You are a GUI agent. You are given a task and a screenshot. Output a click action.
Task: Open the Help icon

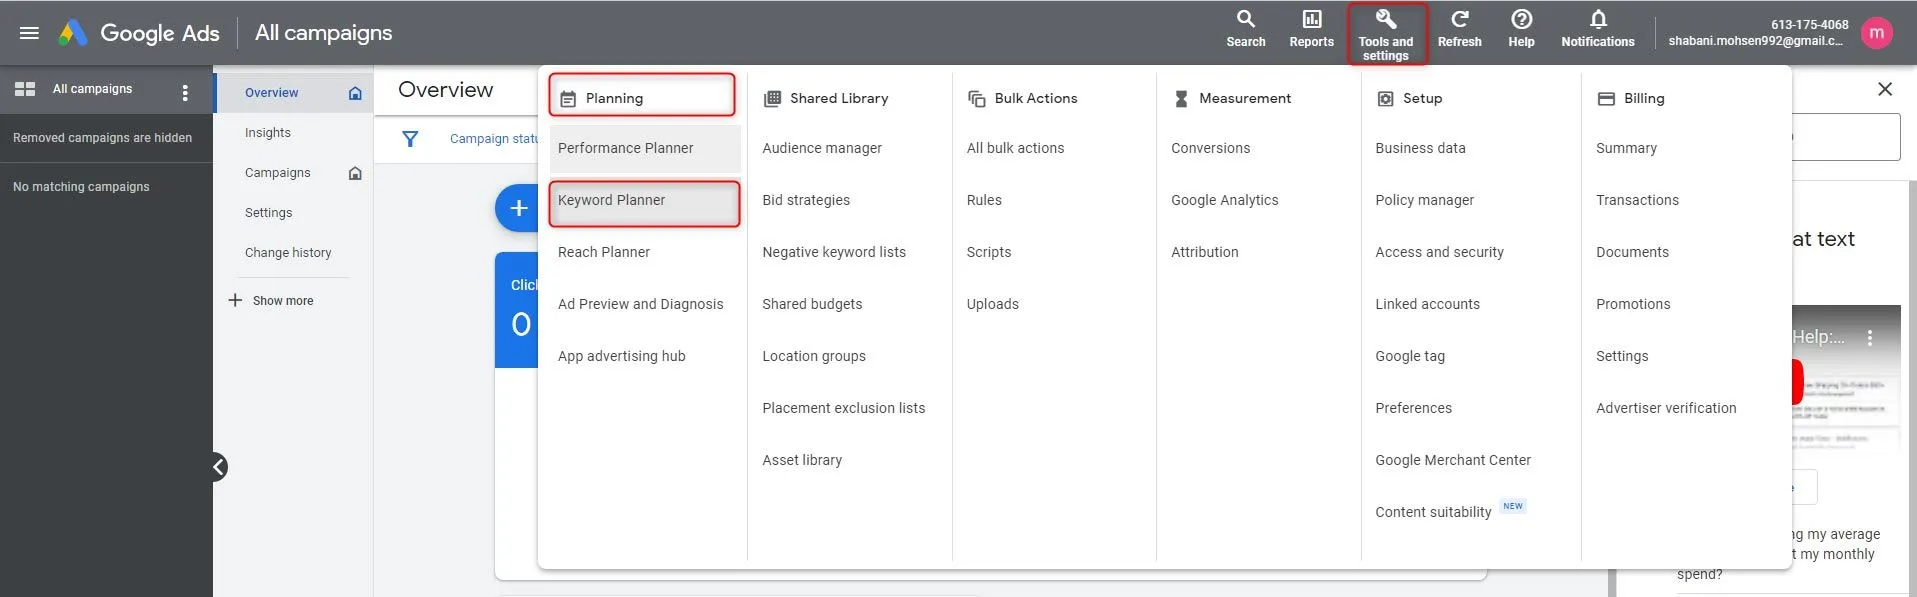(1521, 29)
